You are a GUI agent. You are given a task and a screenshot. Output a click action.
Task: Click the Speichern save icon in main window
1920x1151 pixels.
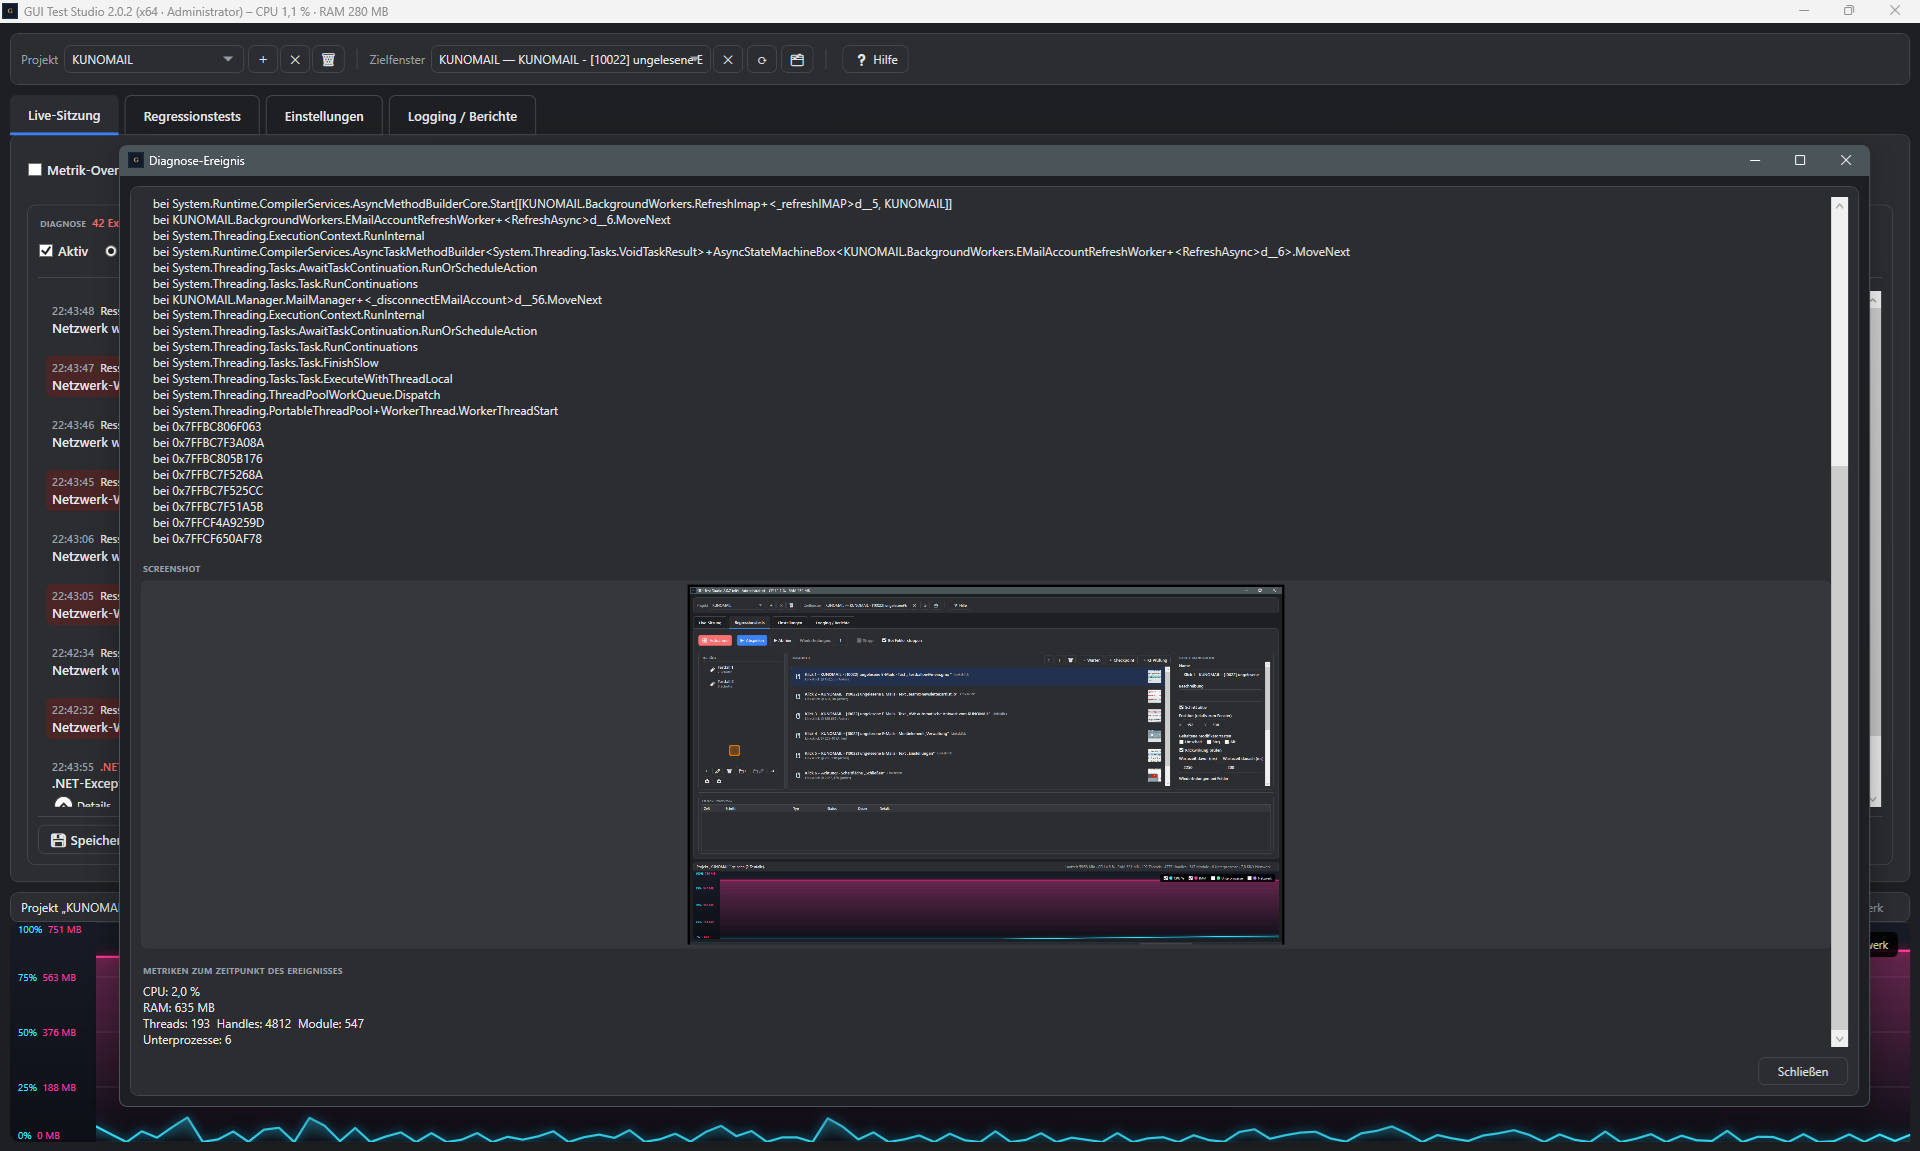click(59, 841)
